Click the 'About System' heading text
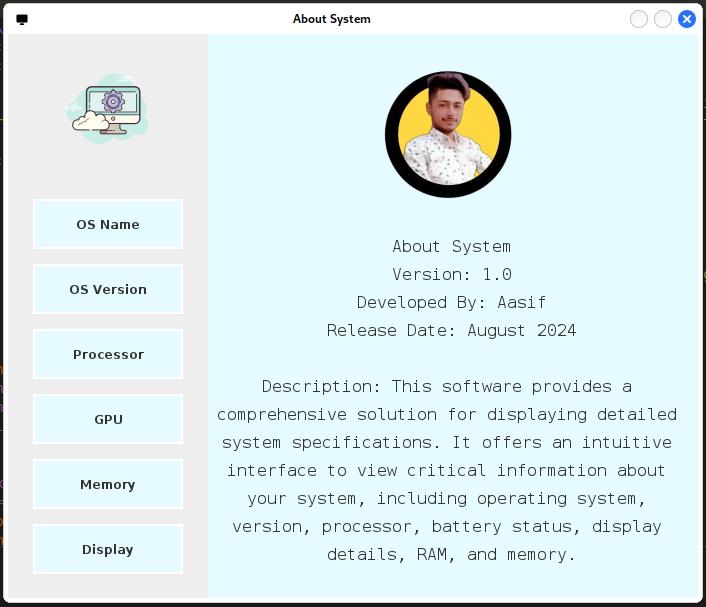 tap(451, 246)
